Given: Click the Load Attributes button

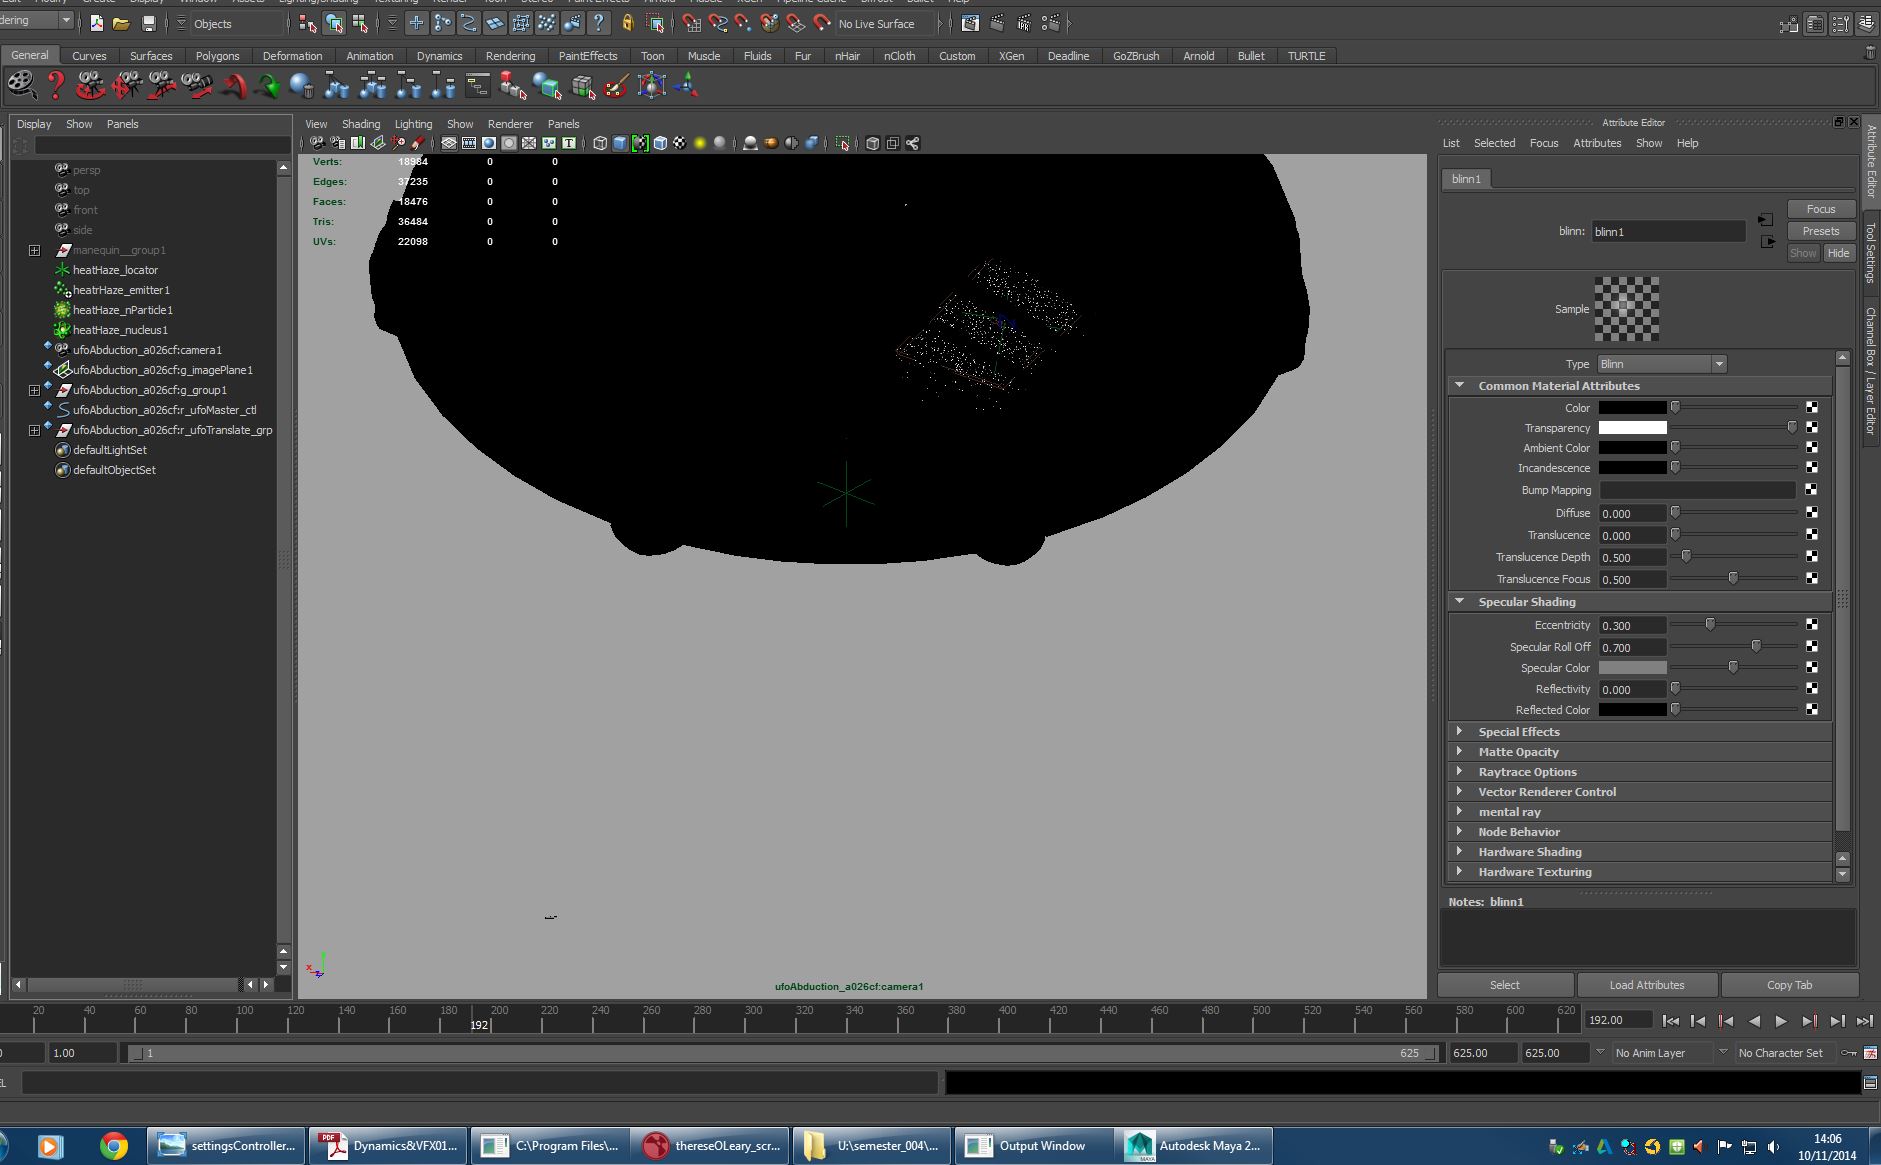Looking at the screenshot, I should [1646, 985].
